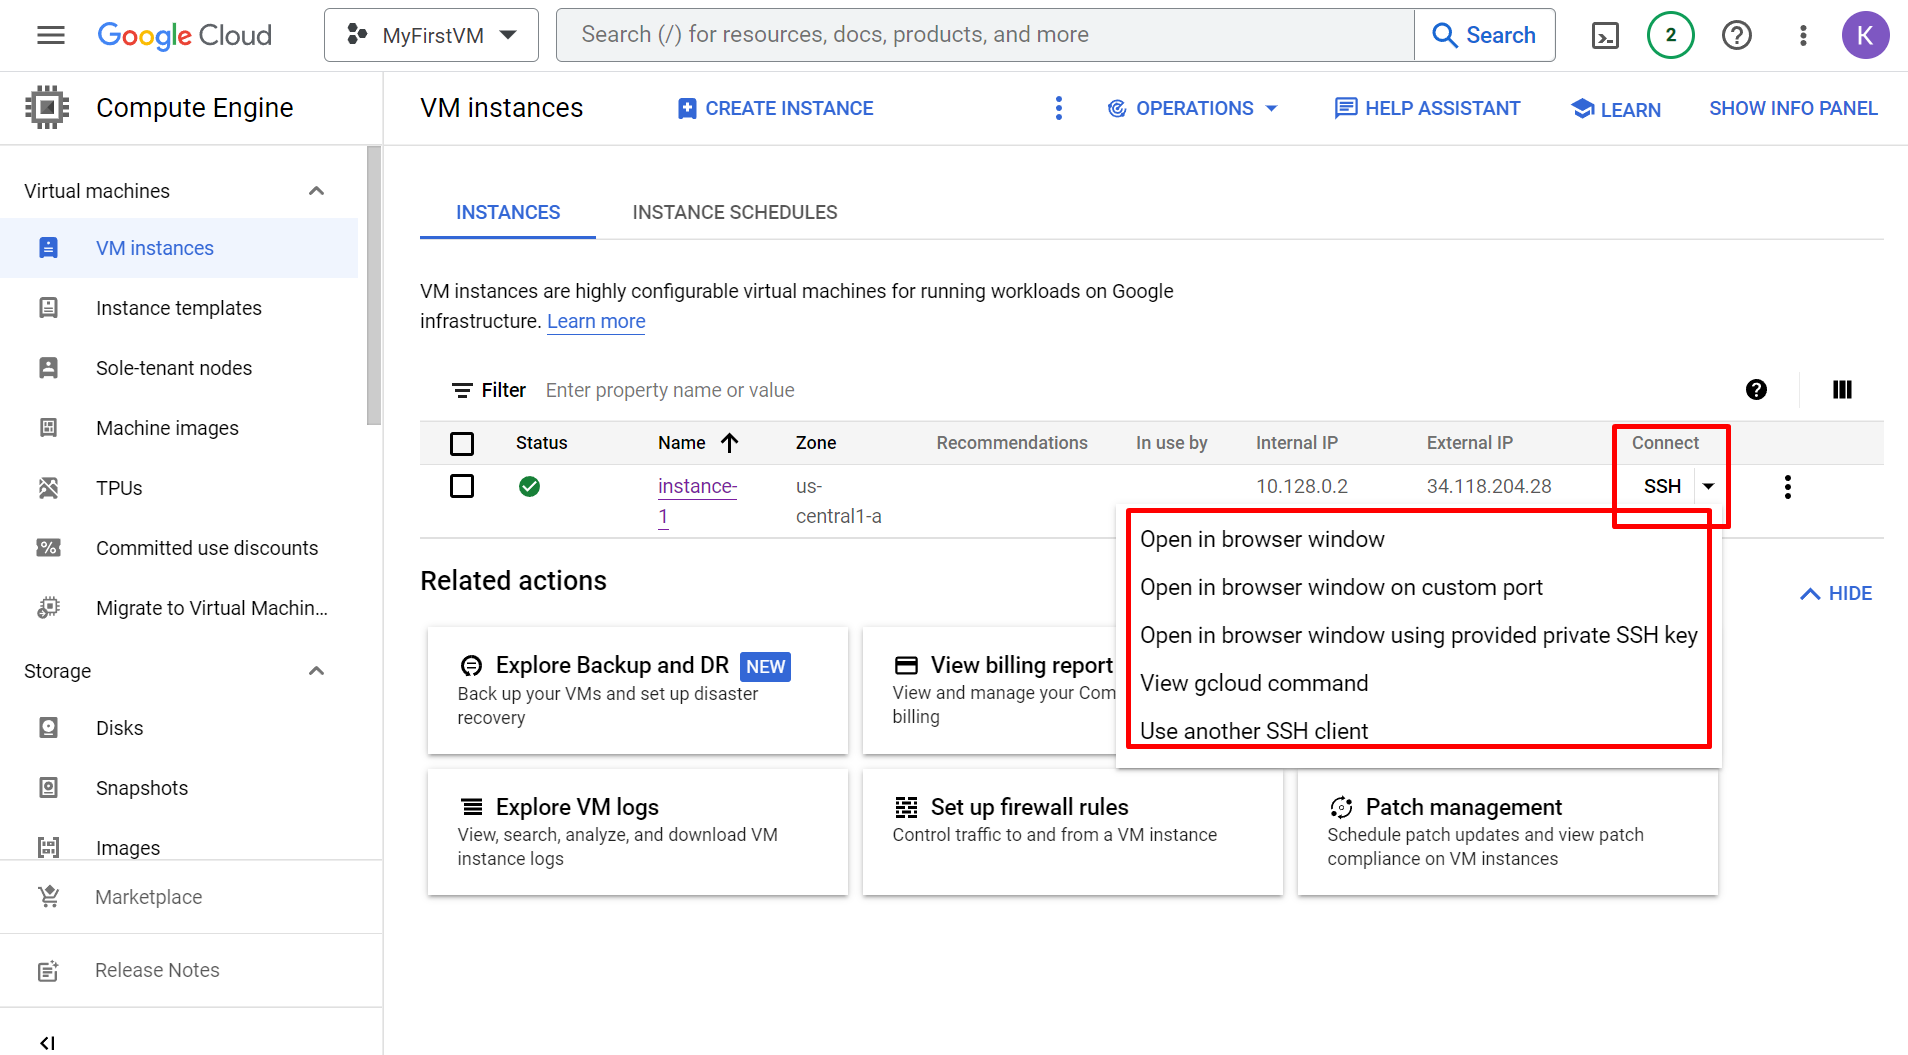The height and width of the screenshot is (1055, 1908).
Task: Click the Snapshots sidebar icon
Action: tap(48, 788)
